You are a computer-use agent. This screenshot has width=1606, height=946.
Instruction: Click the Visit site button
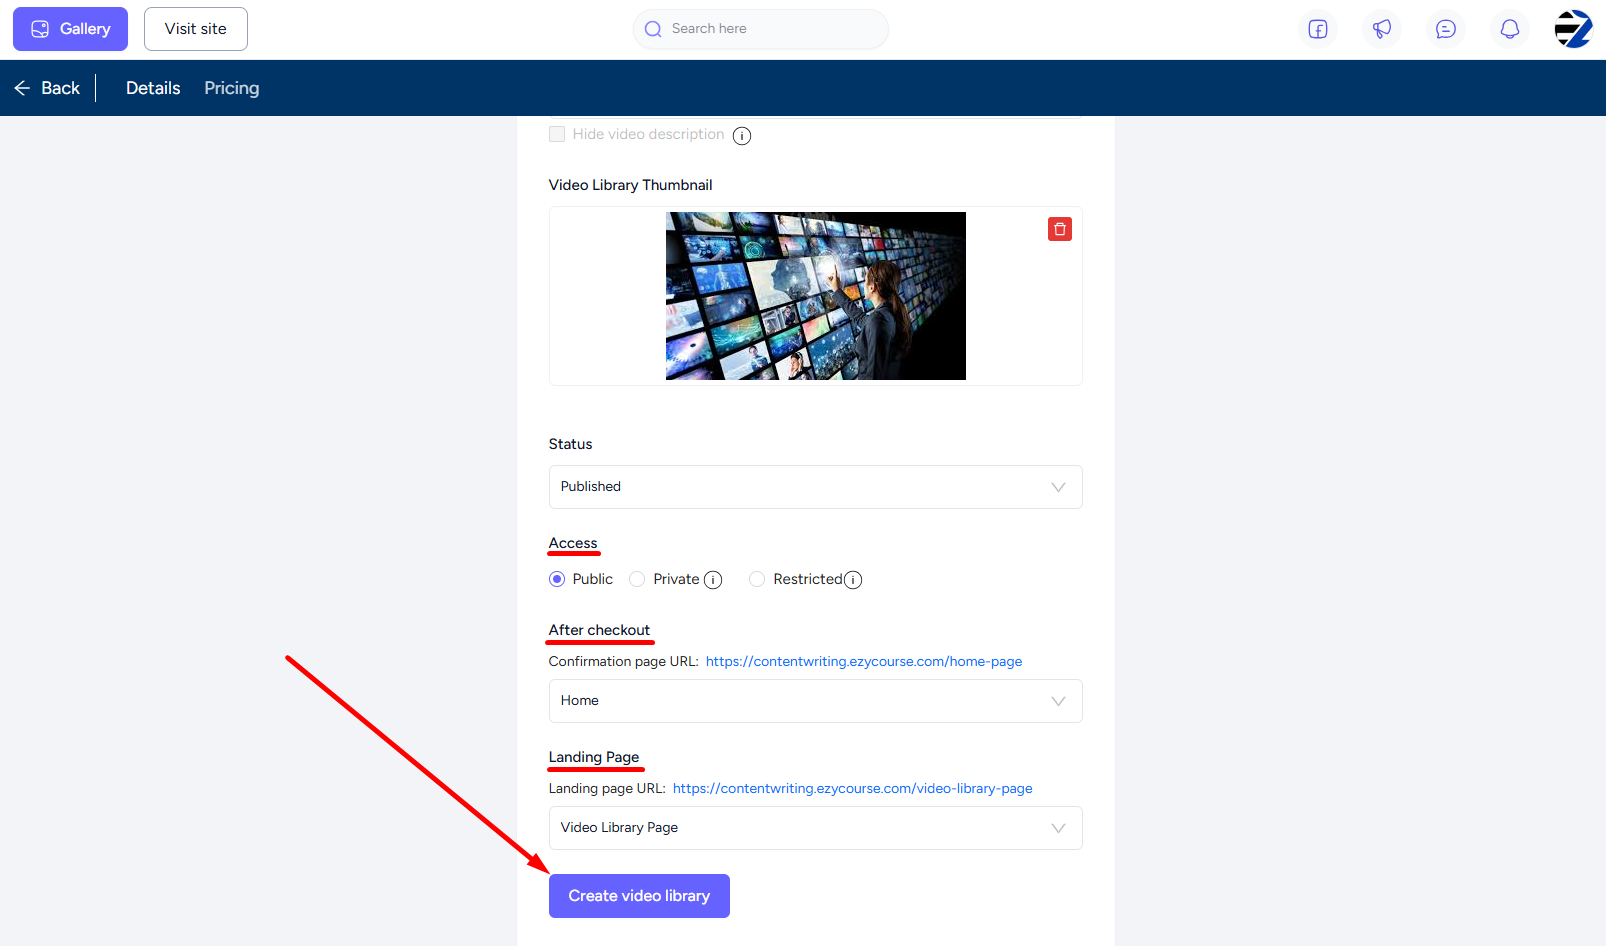click(x=196, y=29)
